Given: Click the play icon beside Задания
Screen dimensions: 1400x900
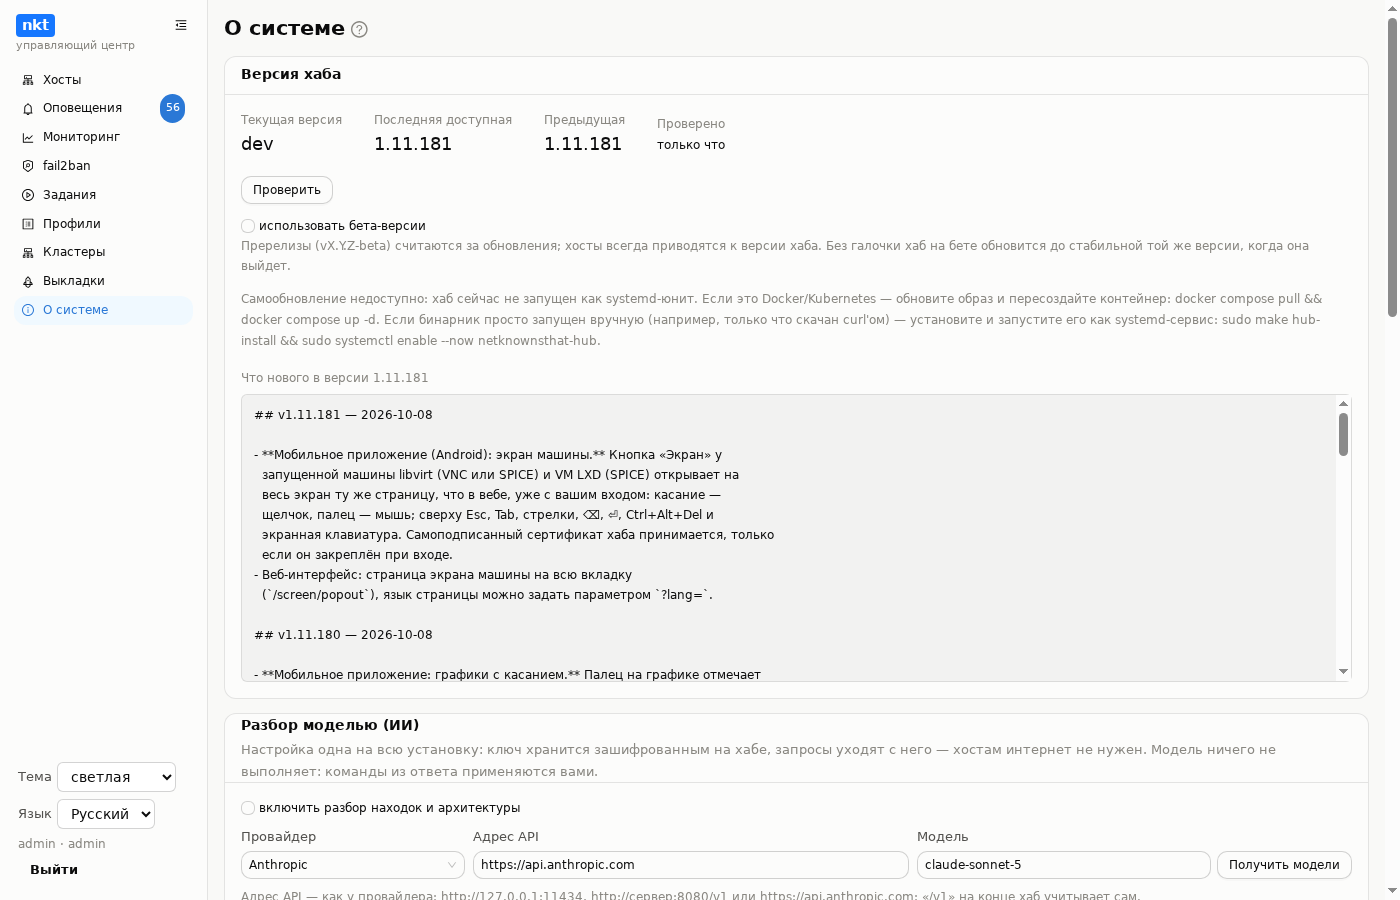Looking at the screenshot, I should tap(28, 195).
